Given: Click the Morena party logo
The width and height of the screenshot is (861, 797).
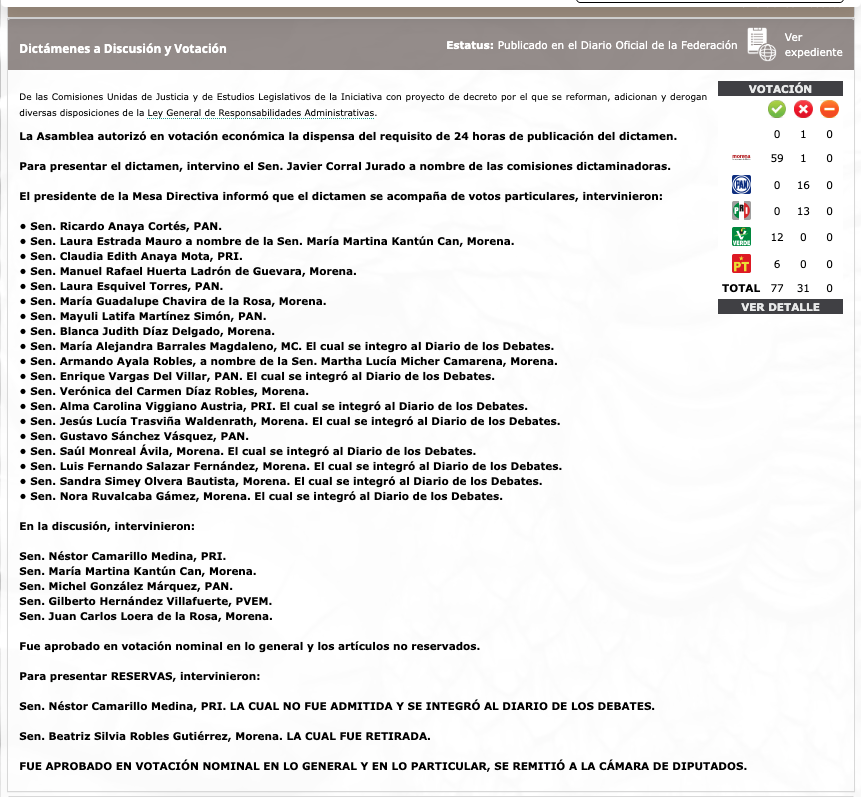Looking at the screenshot, I should (x=741, y=158).
